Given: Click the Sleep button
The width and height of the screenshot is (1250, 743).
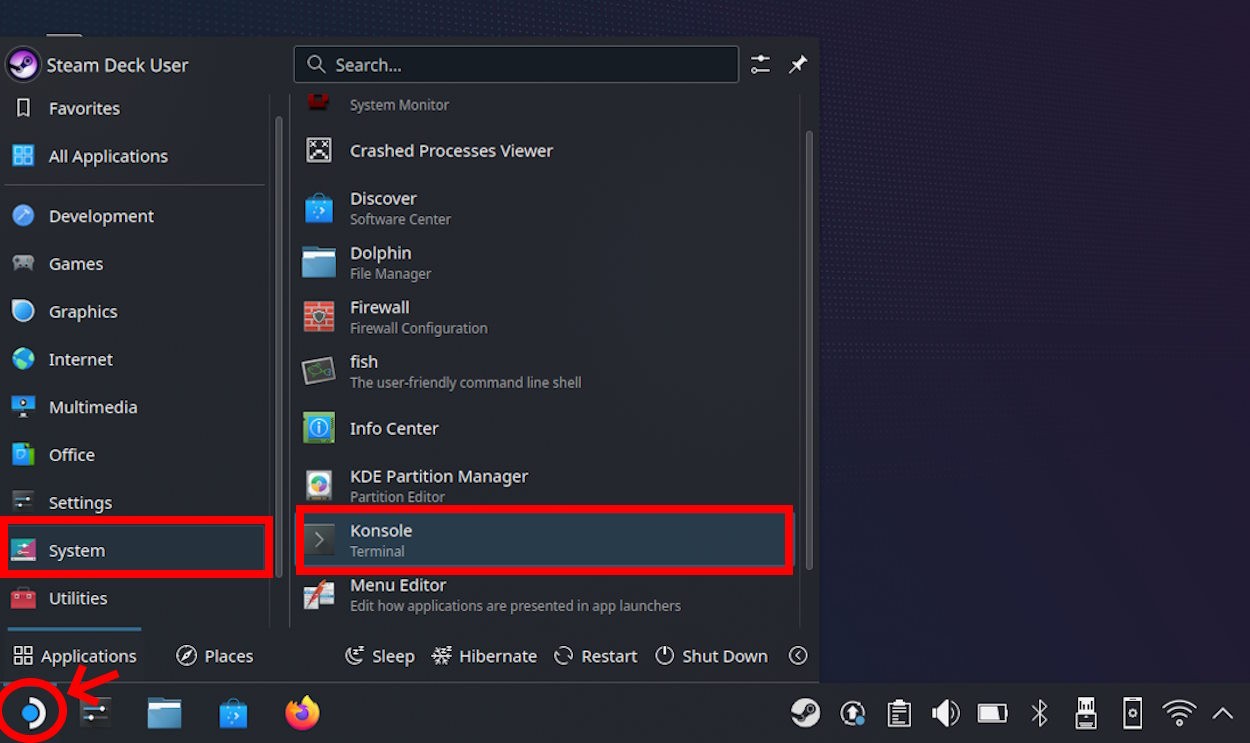Looking at the screenshot, I should (x=379, y=656).
